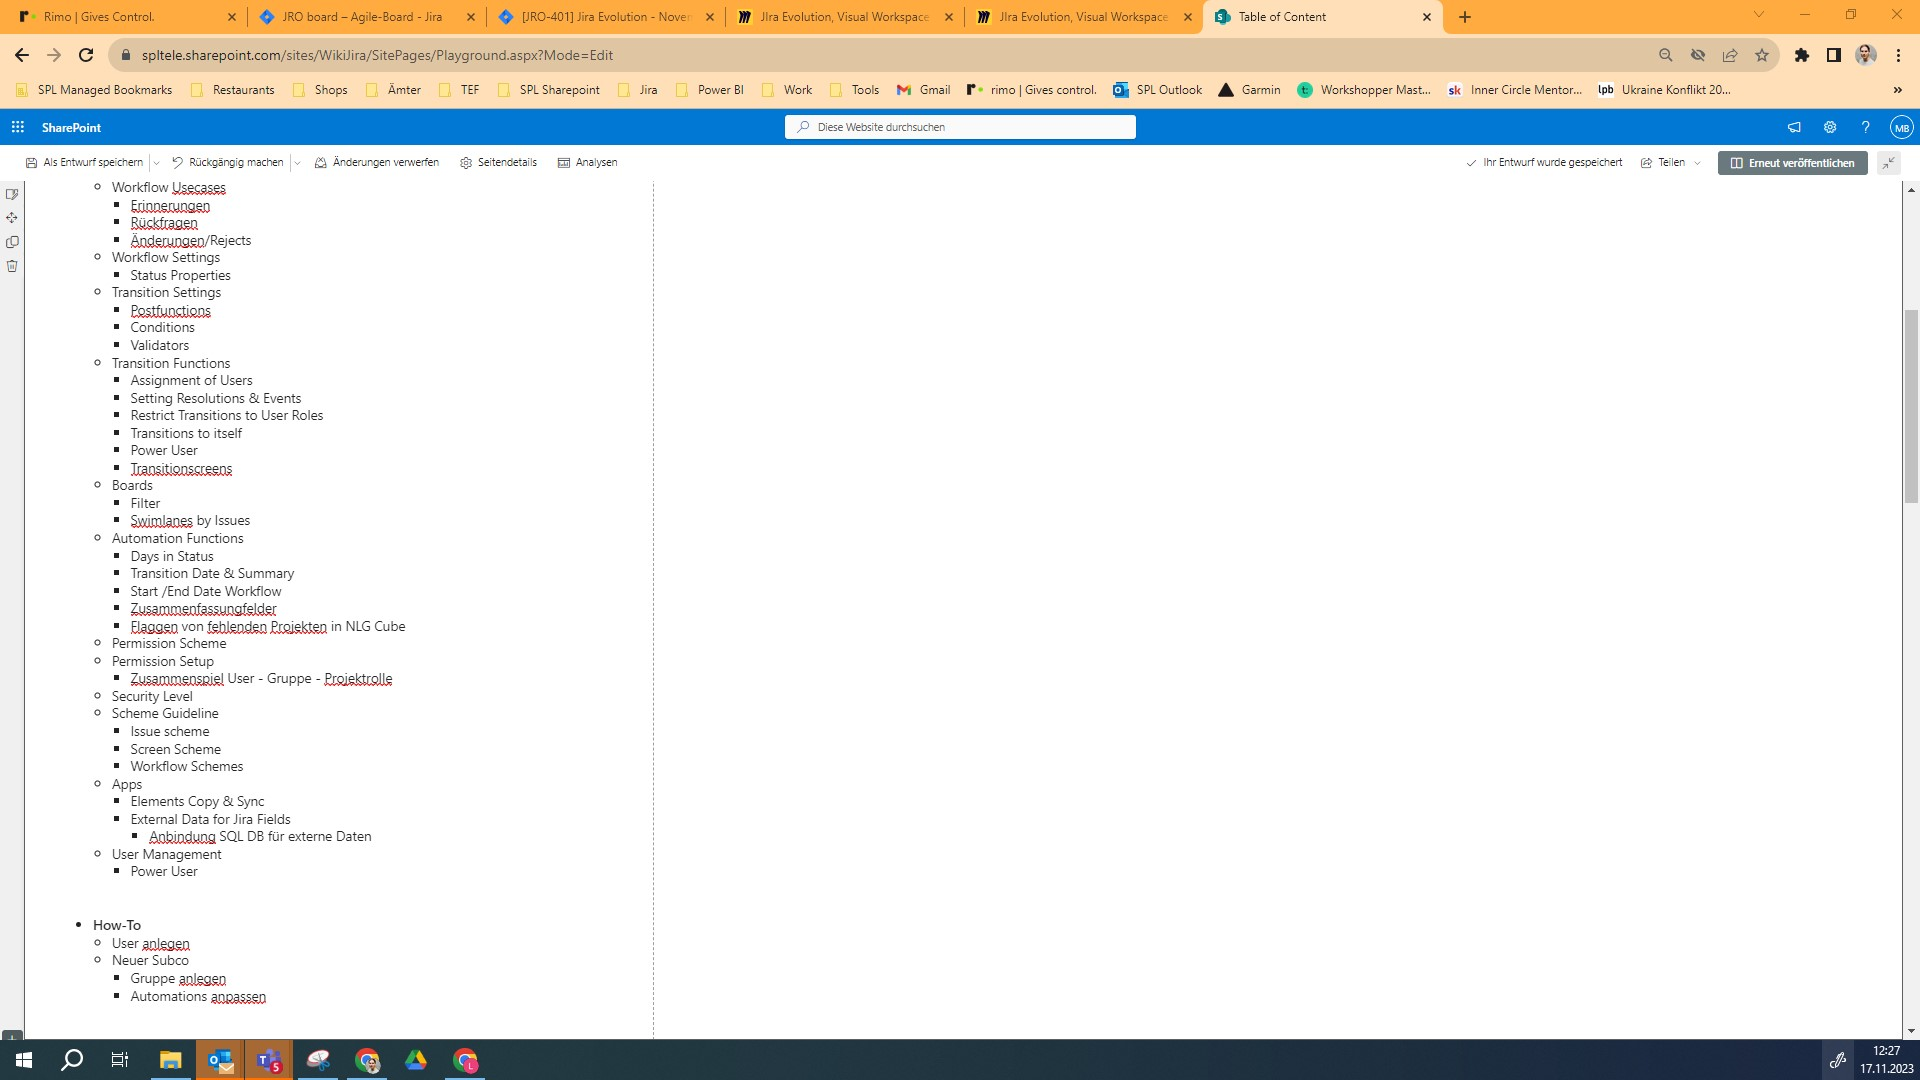Image resolution: width=1920 pixels, height=1080 pixels.
Task: Open the Tools bookmarks folder
Action: tap(855, 90)
